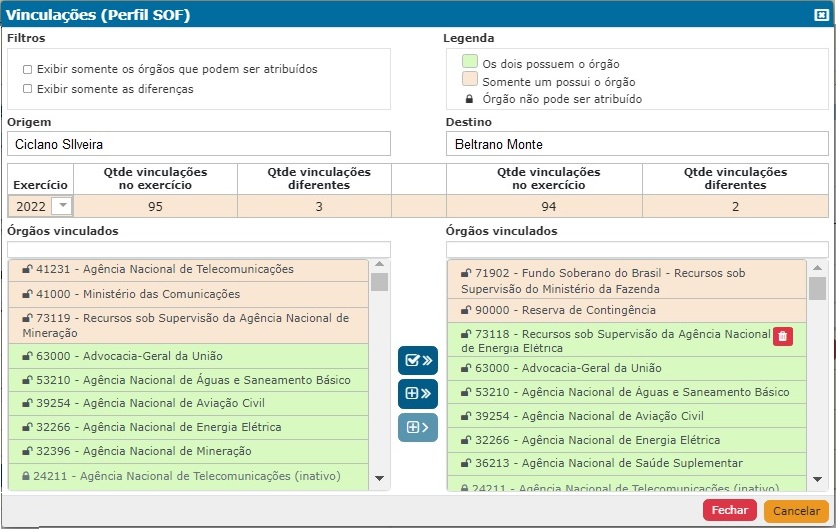Viewport: 836px width, 529px height.
Task: Click unlock icon of destination 32266 row
Action: 466,440
